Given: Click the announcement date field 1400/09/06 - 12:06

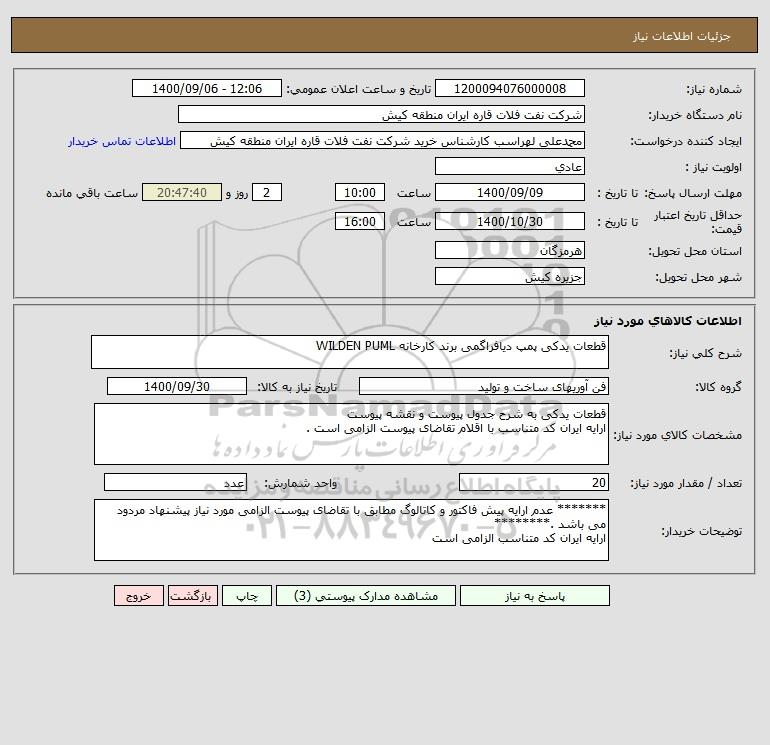Looking at the screenshot, I should point(207,88).
